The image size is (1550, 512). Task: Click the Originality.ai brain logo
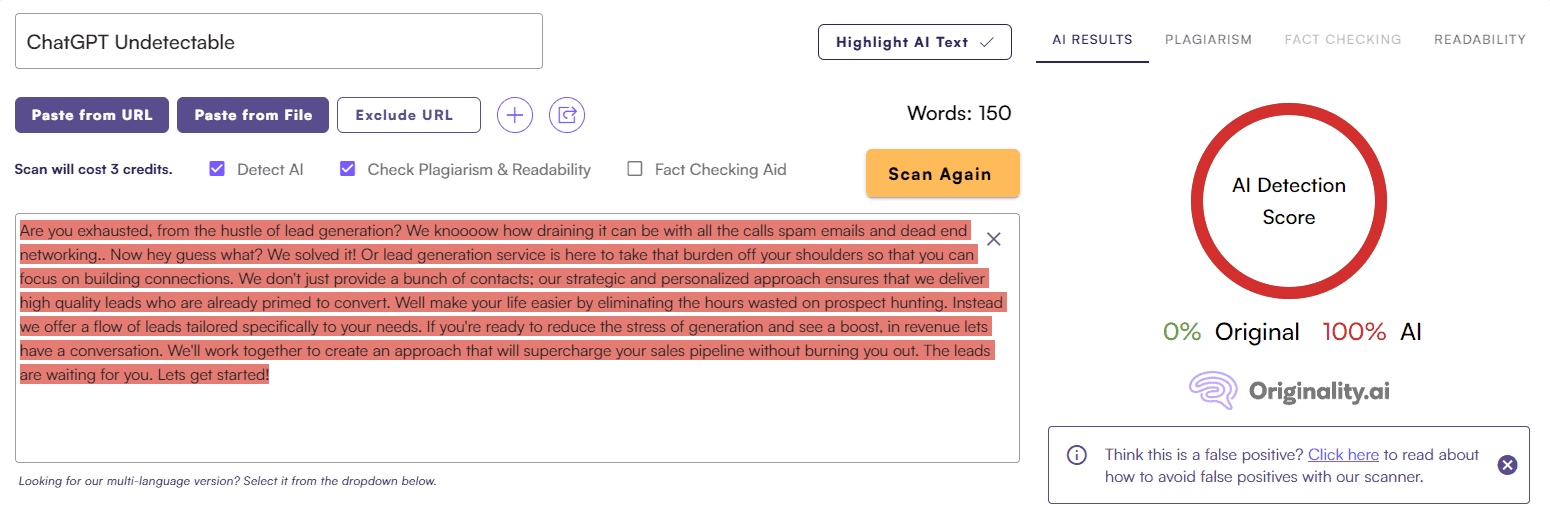pyautogui.click(x=1212, y=391)
